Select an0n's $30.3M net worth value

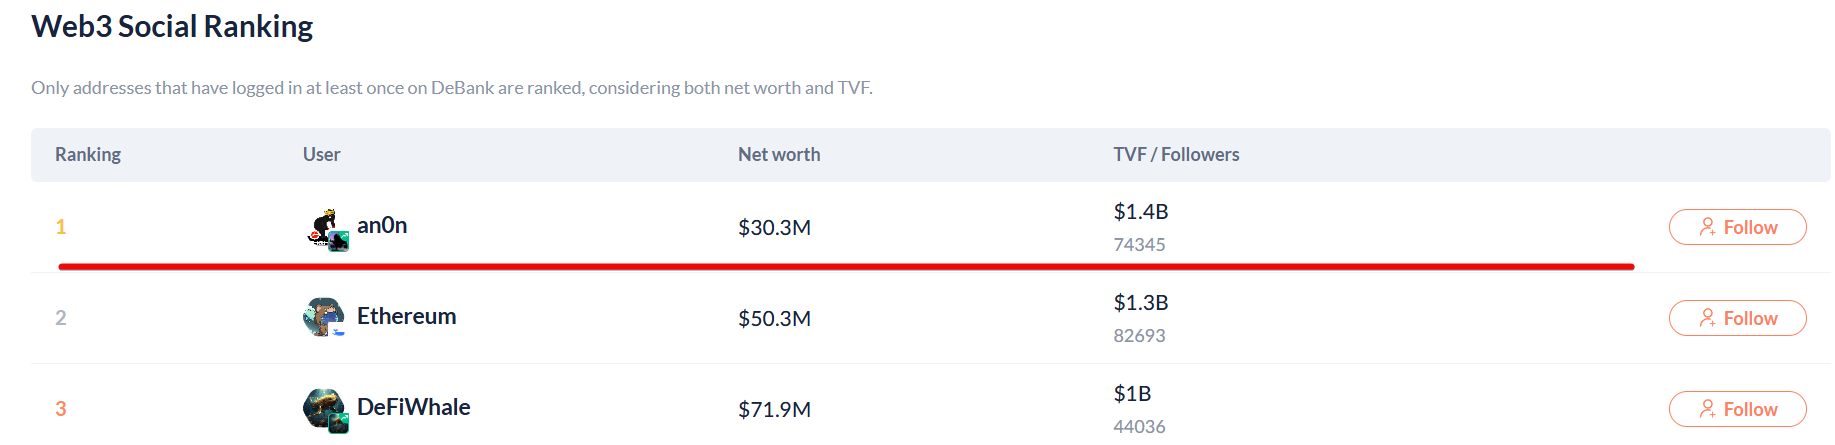[x=774, y=228]
